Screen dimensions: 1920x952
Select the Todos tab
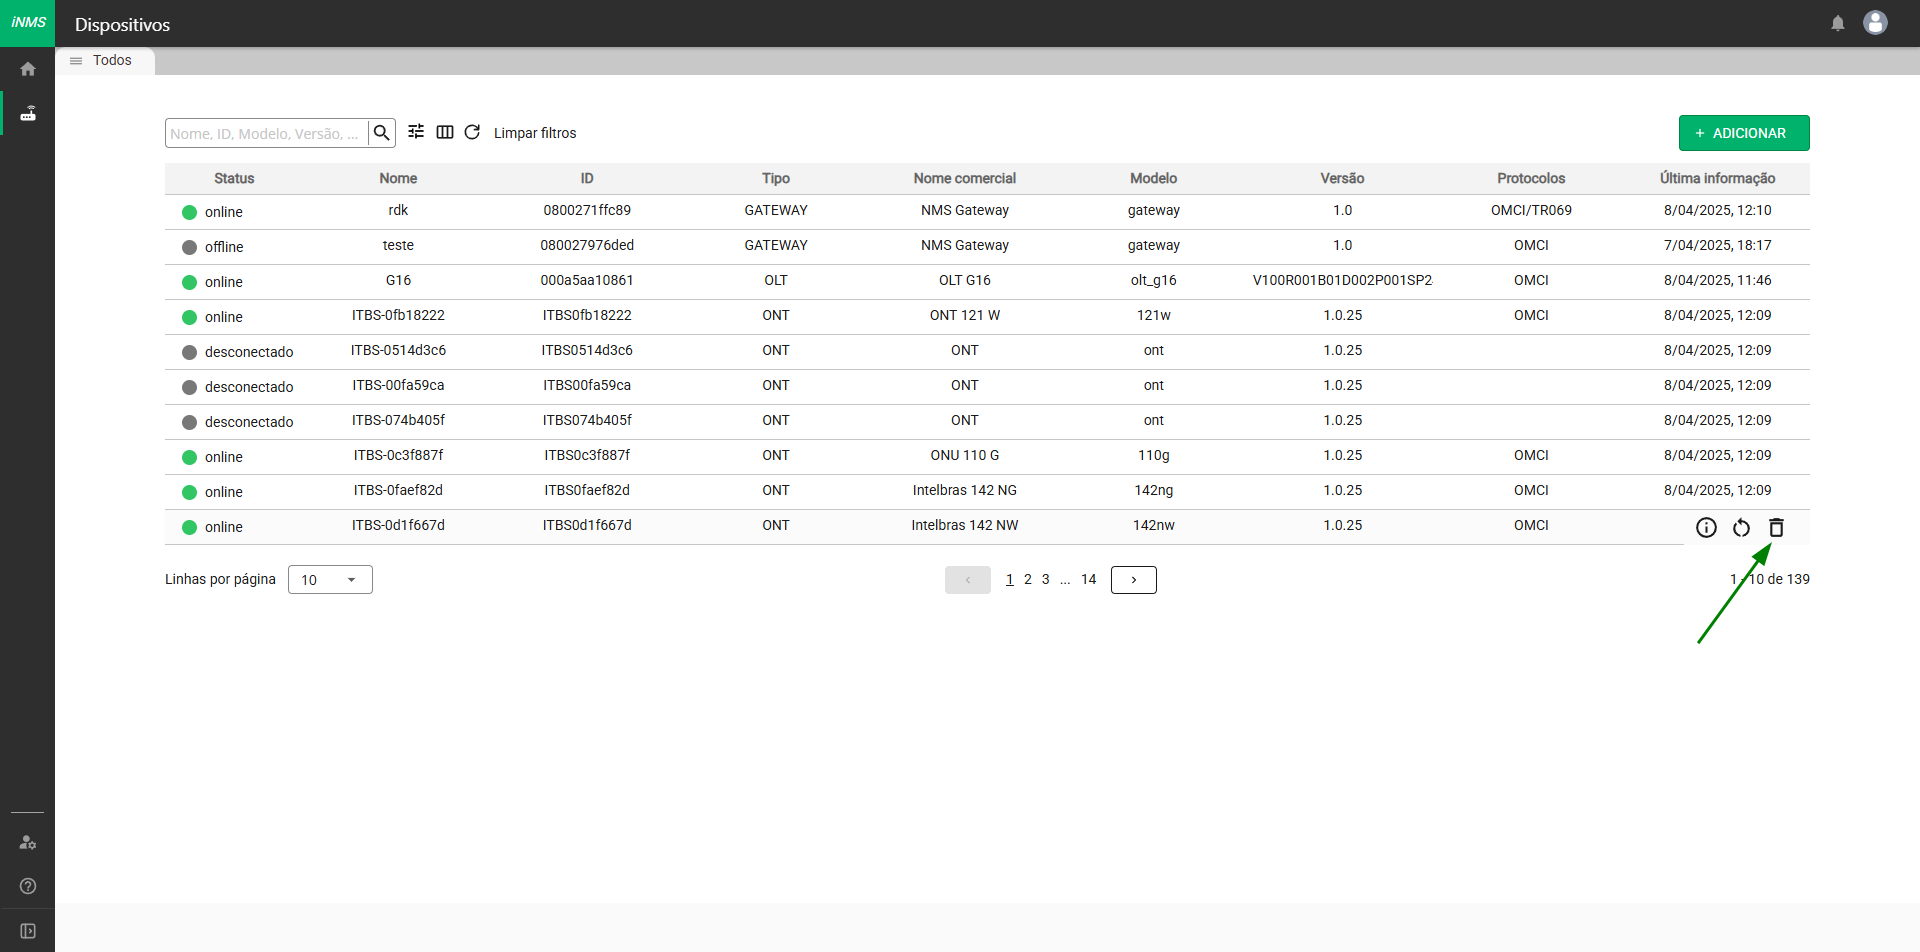tap(106, 61)
